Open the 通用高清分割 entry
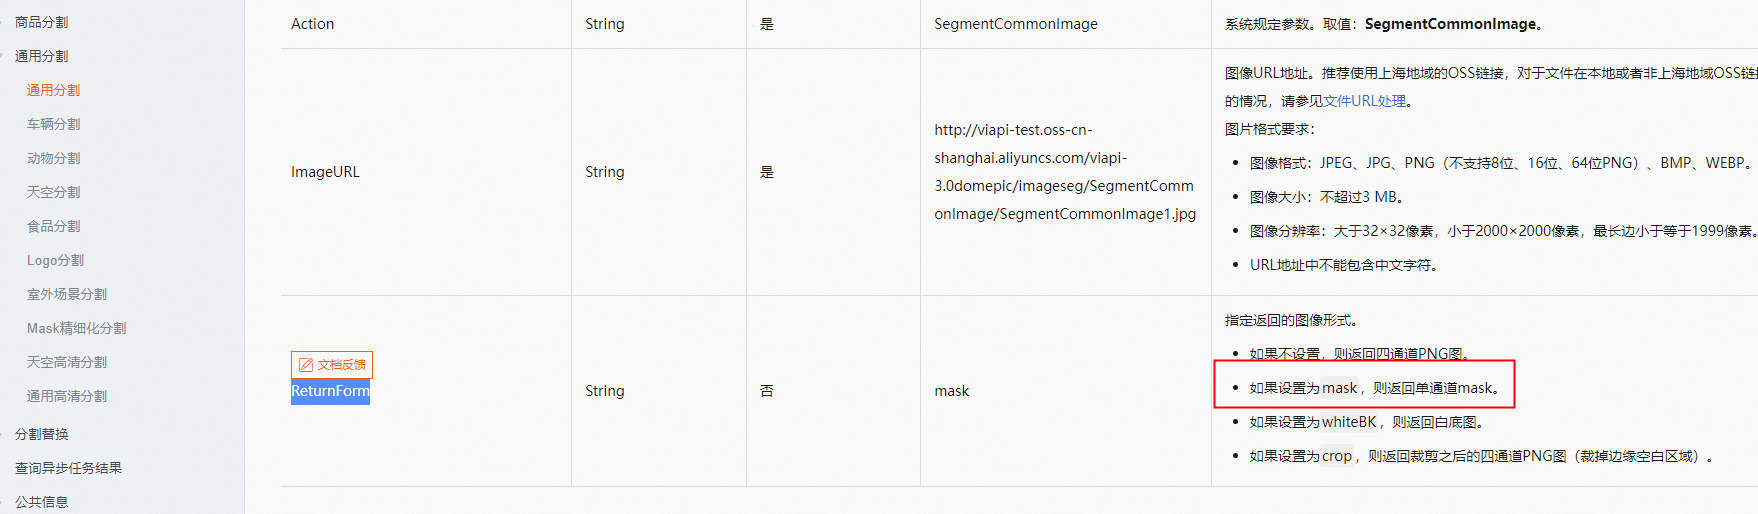Image resolution: width=1758 pixels, height=514 pixels. click(67, 396)
